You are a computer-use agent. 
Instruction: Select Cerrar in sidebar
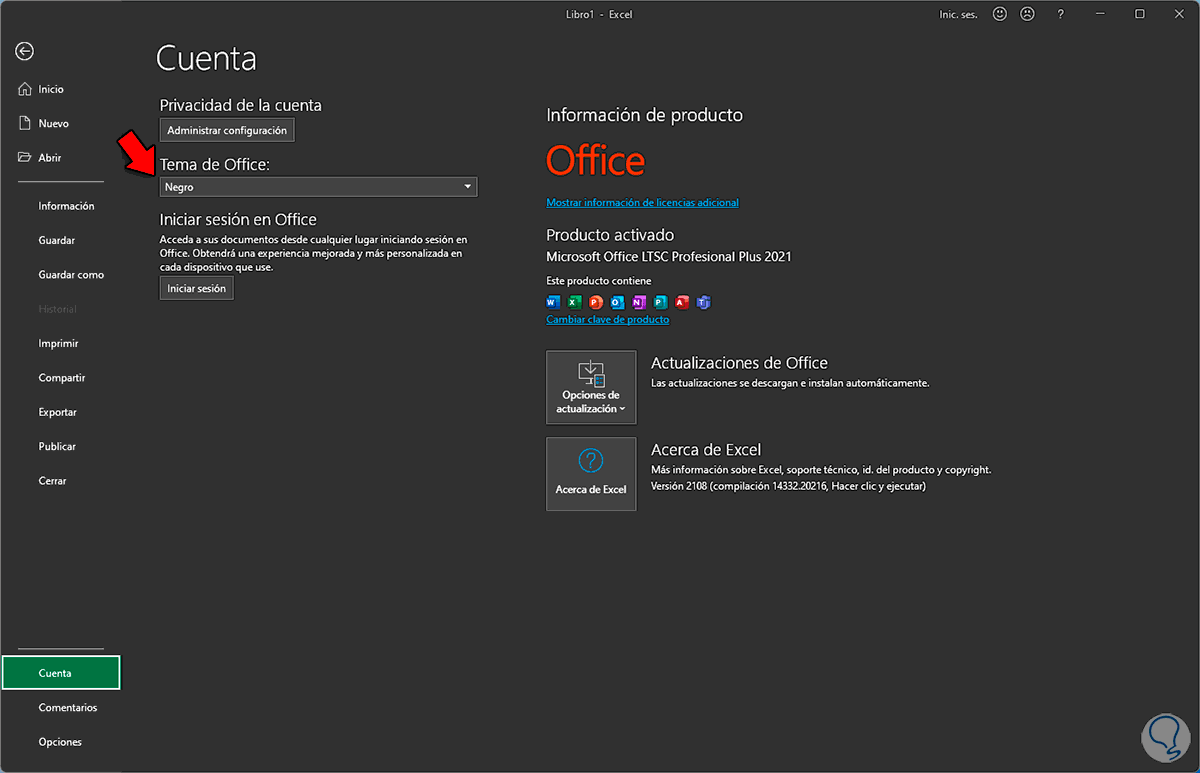coord(53,481)
